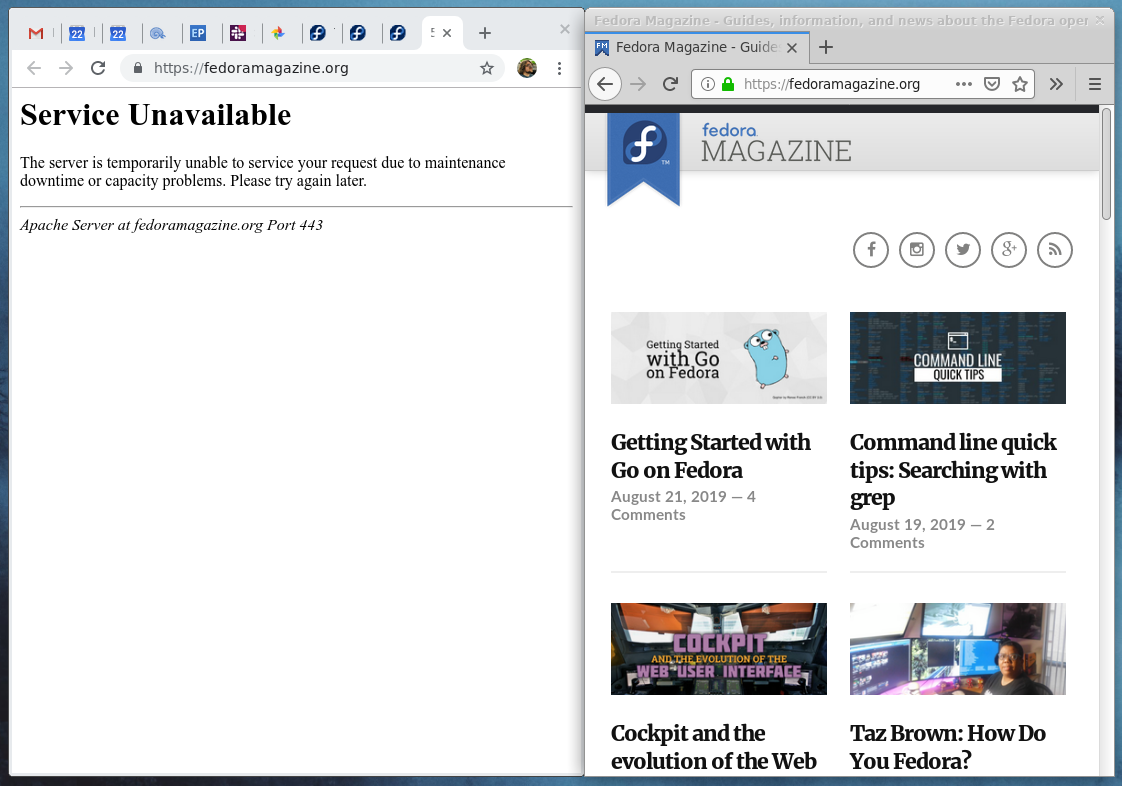
Task: Open Fedora Magazine Google Plus page
Action: coord(1009,250)
